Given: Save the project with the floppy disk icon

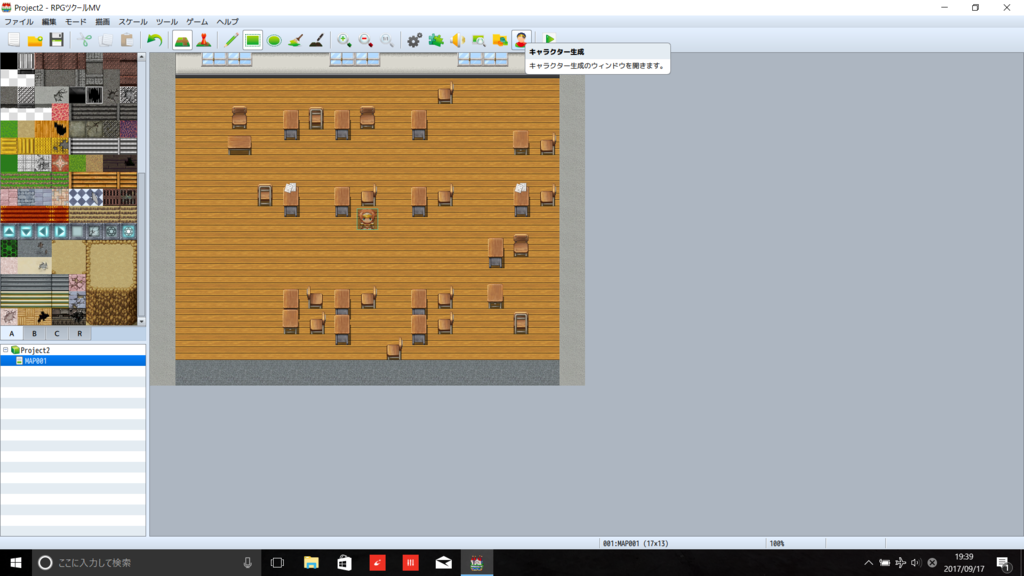Looking at the screenshot, I should tap(57, 40).
